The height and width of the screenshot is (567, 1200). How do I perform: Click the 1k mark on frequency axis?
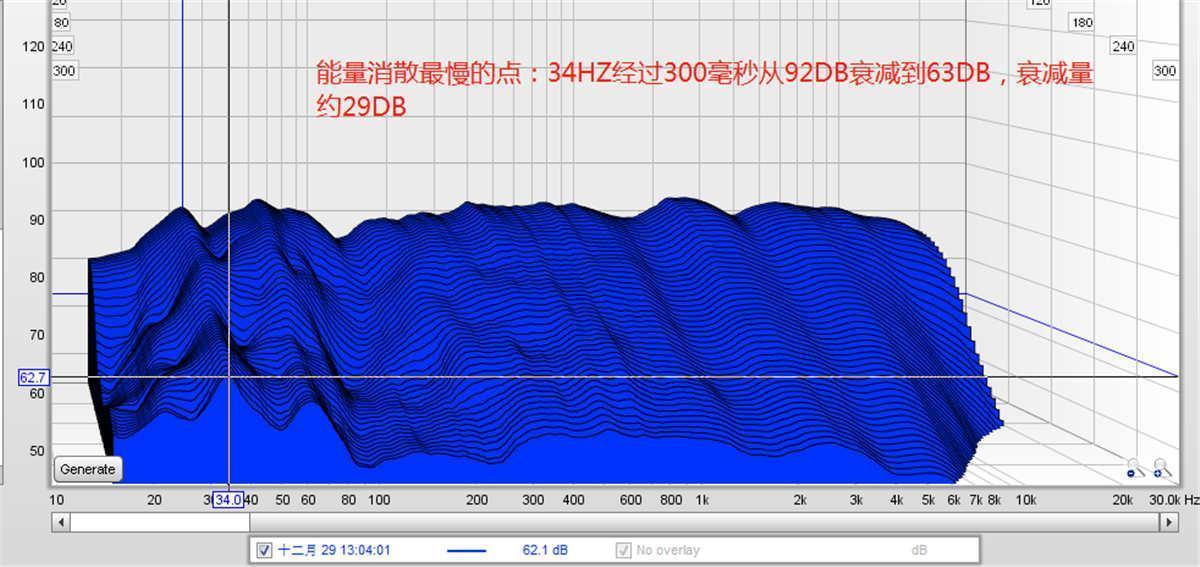click(x=702, y=499)
